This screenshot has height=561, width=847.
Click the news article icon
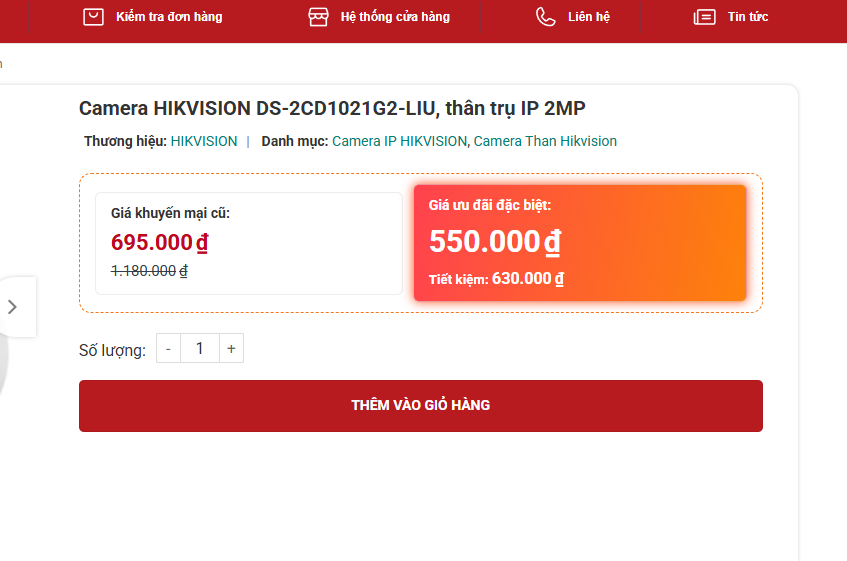tap(704, 17)
